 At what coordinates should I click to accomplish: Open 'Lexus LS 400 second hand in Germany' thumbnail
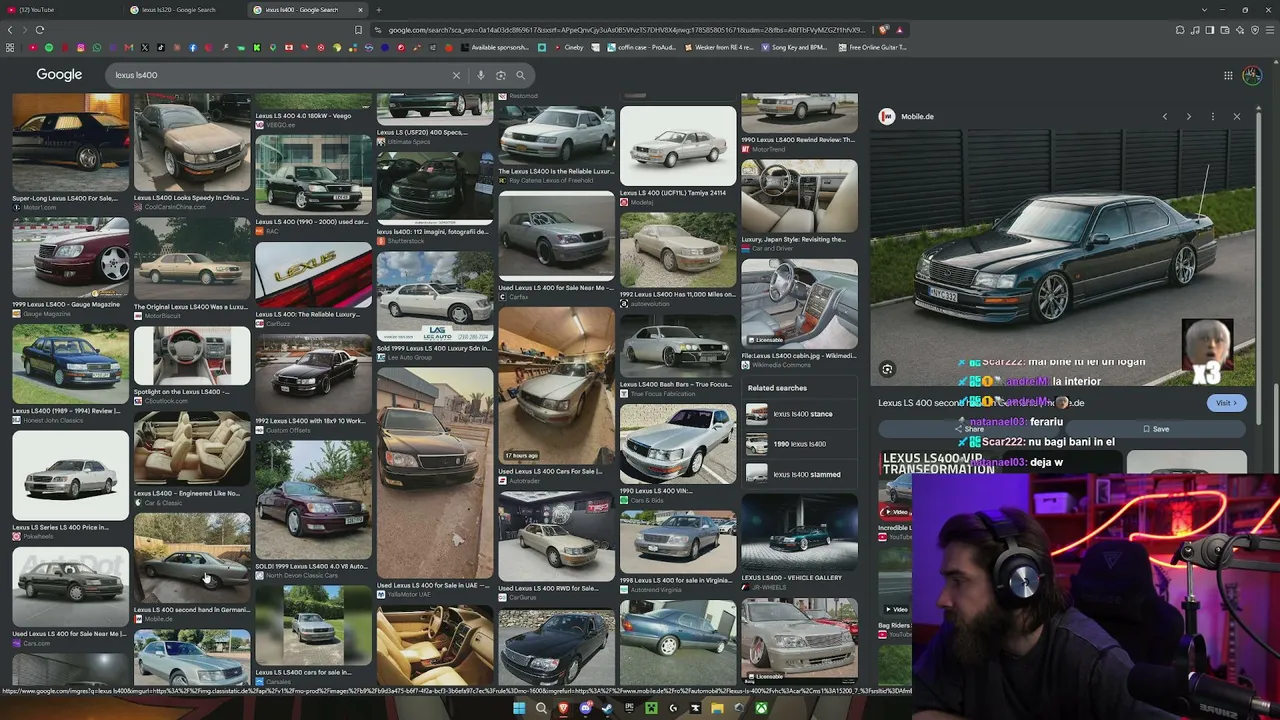[192, 559]
